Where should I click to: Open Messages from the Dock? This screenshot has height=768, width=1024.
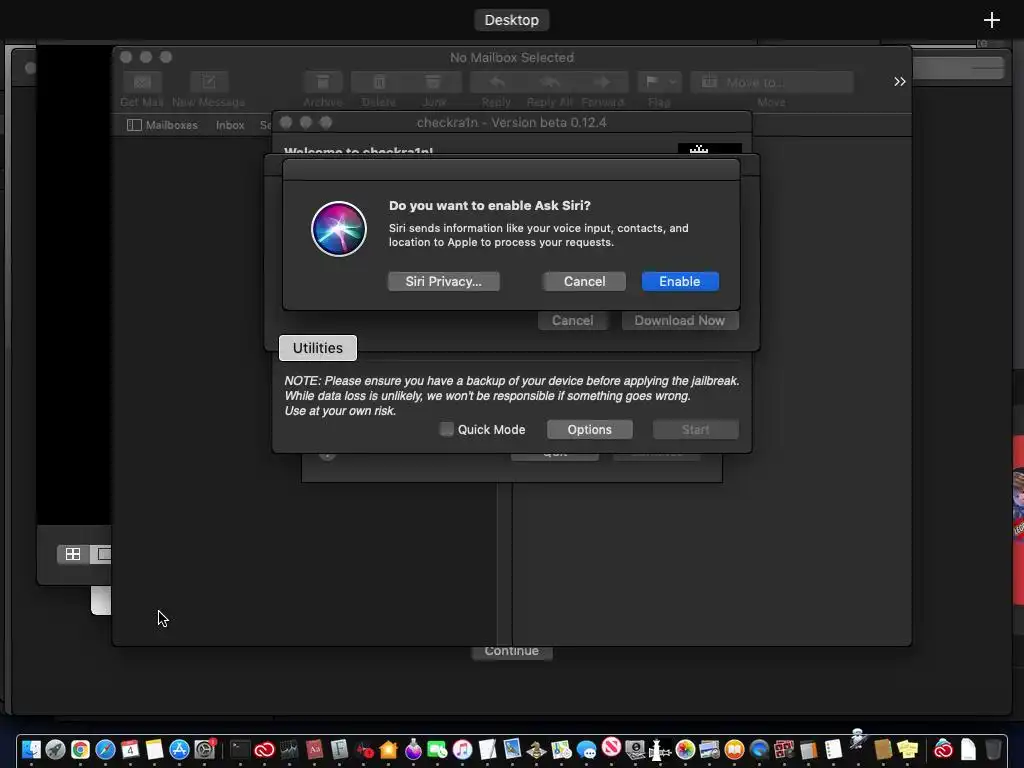point(586,749)
